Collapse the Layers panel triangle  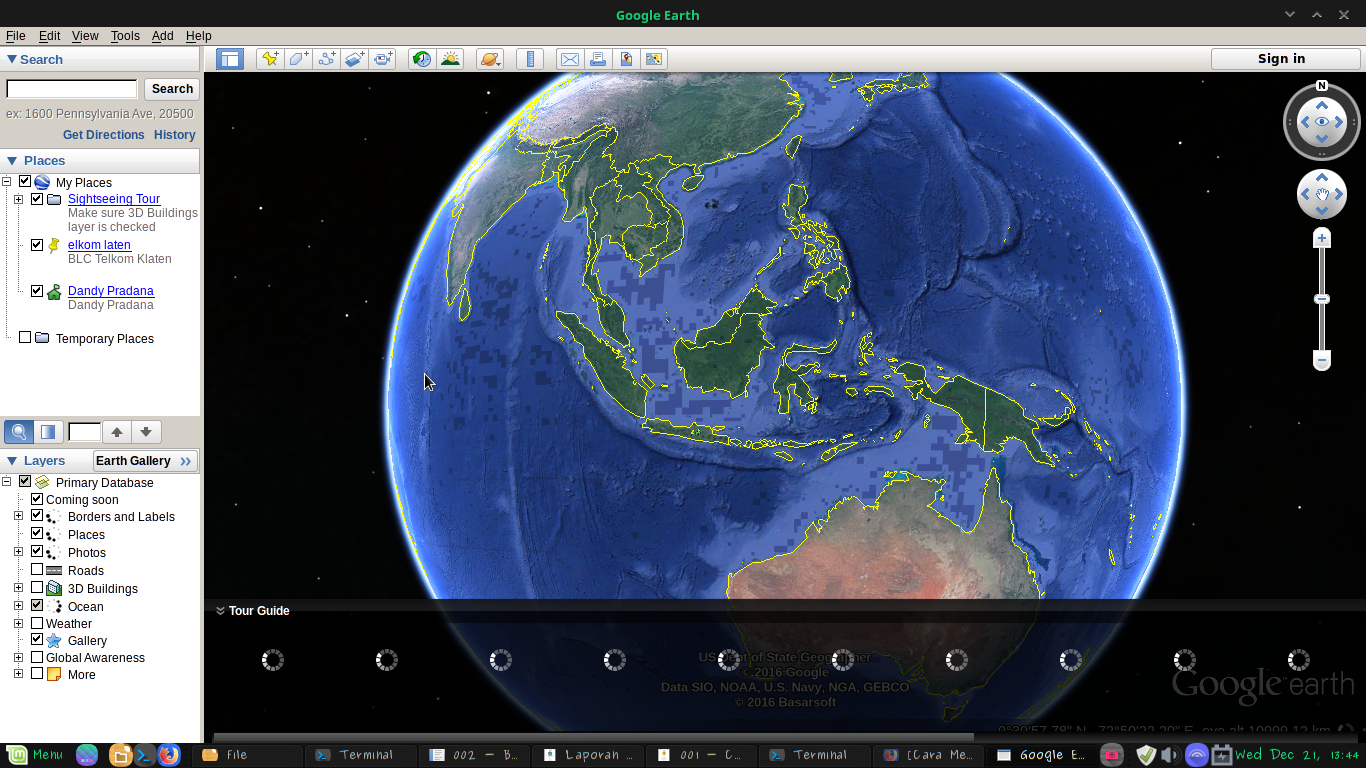pyautogui.click(x=12, y=460)
